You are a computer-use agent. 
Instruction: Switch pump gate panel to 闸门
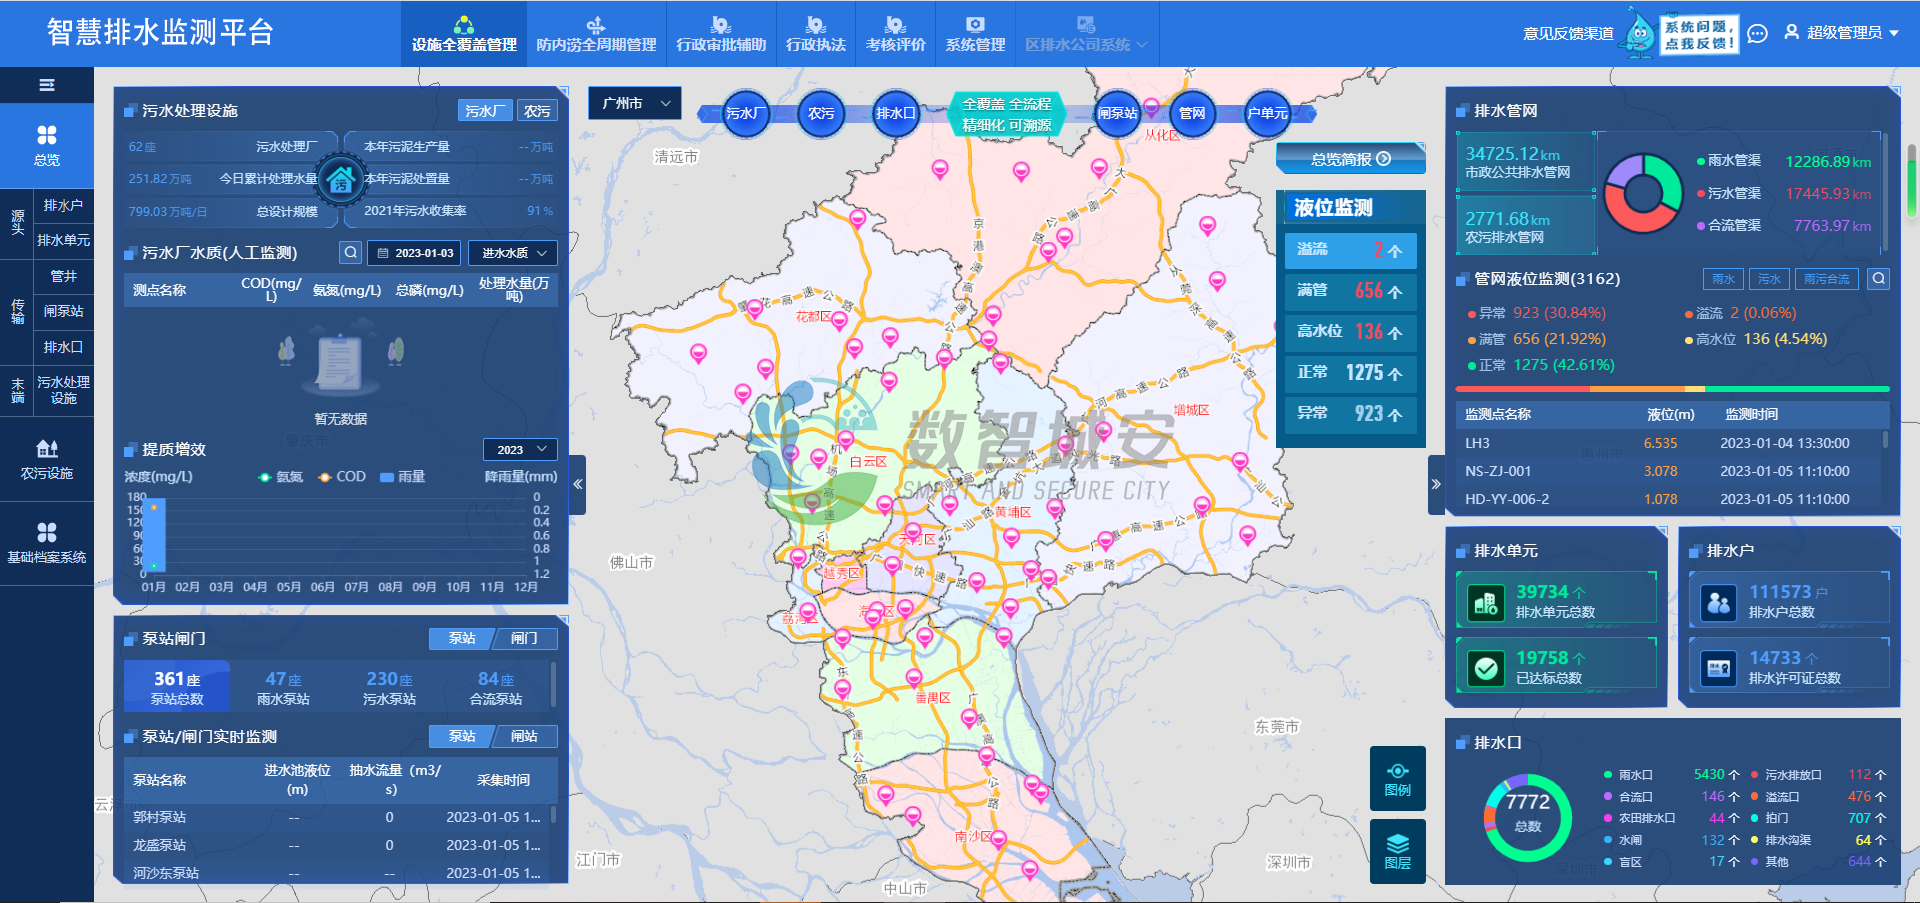point(524,638)
